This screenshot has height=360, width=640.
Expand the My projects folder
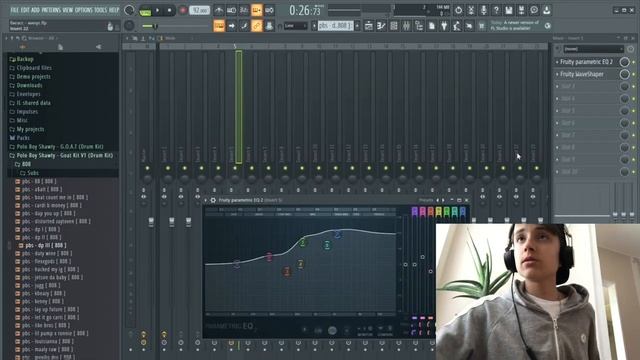tap(30, 129)
